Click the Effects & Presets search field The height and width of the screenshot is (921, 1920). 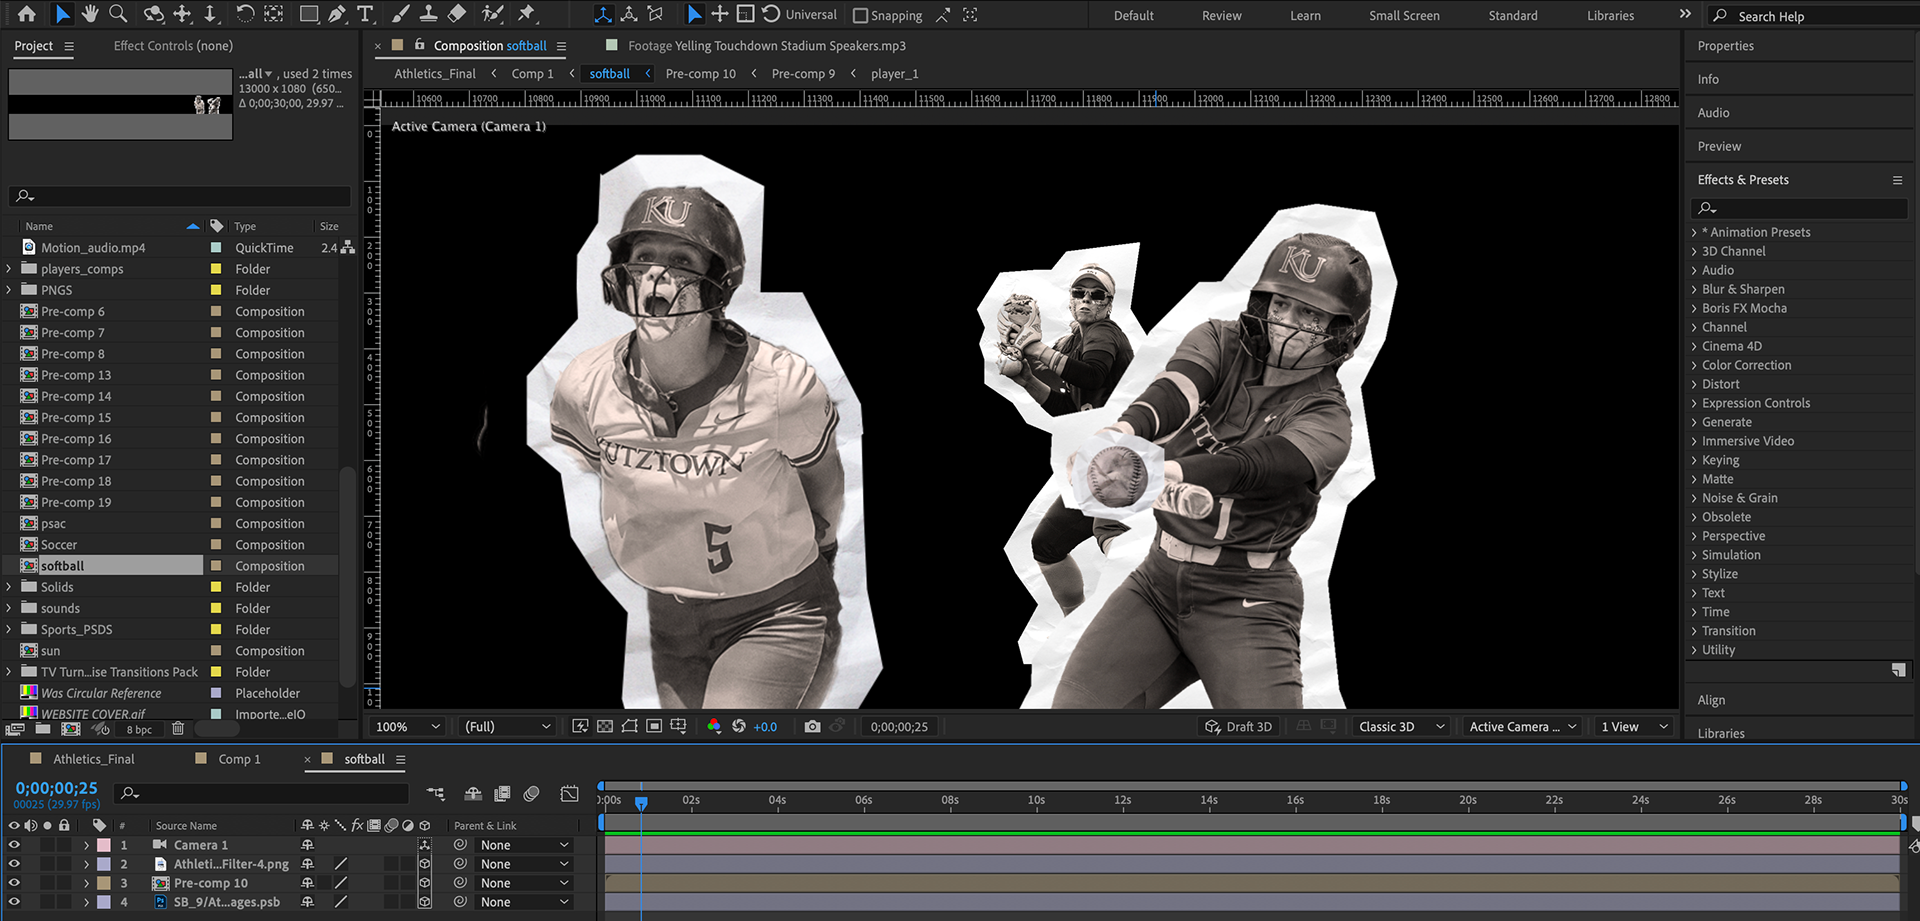coord(1798,208)
